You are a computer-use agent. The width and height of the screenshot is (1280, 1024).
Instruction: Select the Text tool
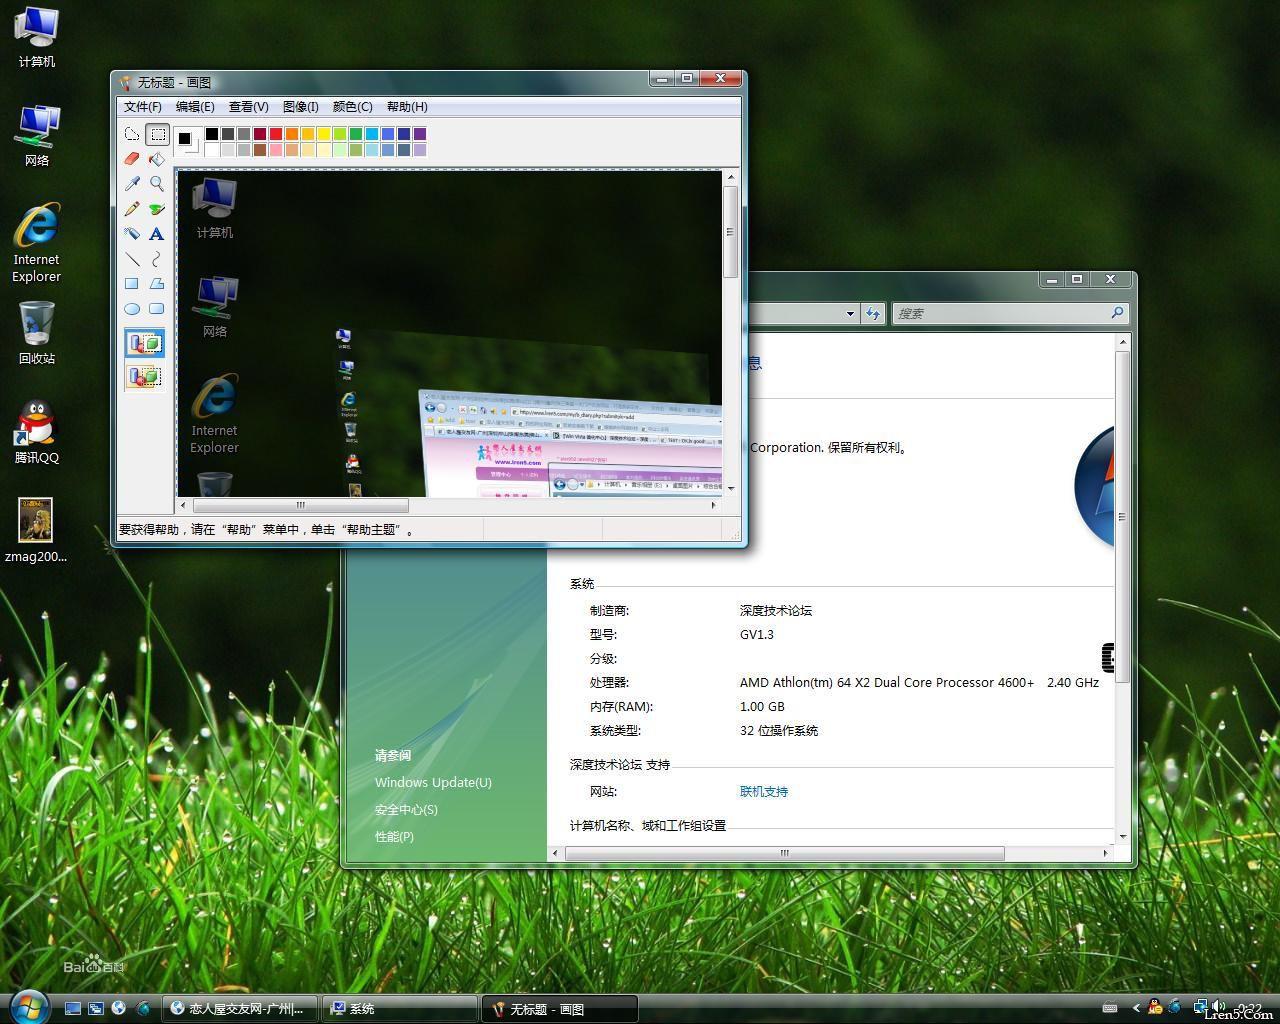[157, 234]
